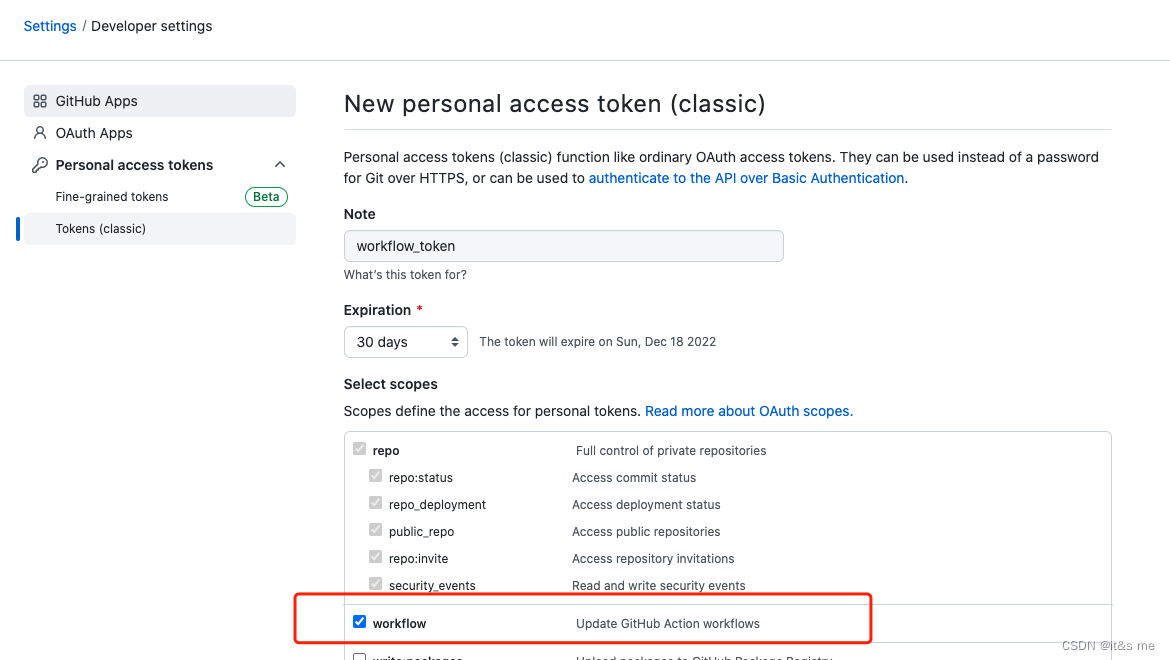Open the authenticate to the API over Basic Authentication link

tap(746, 178)
